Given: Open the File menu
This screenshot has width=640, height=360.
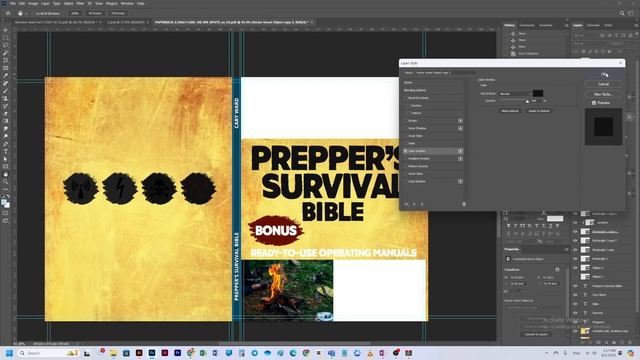Looking at the screenshot, I should point(13,3).
